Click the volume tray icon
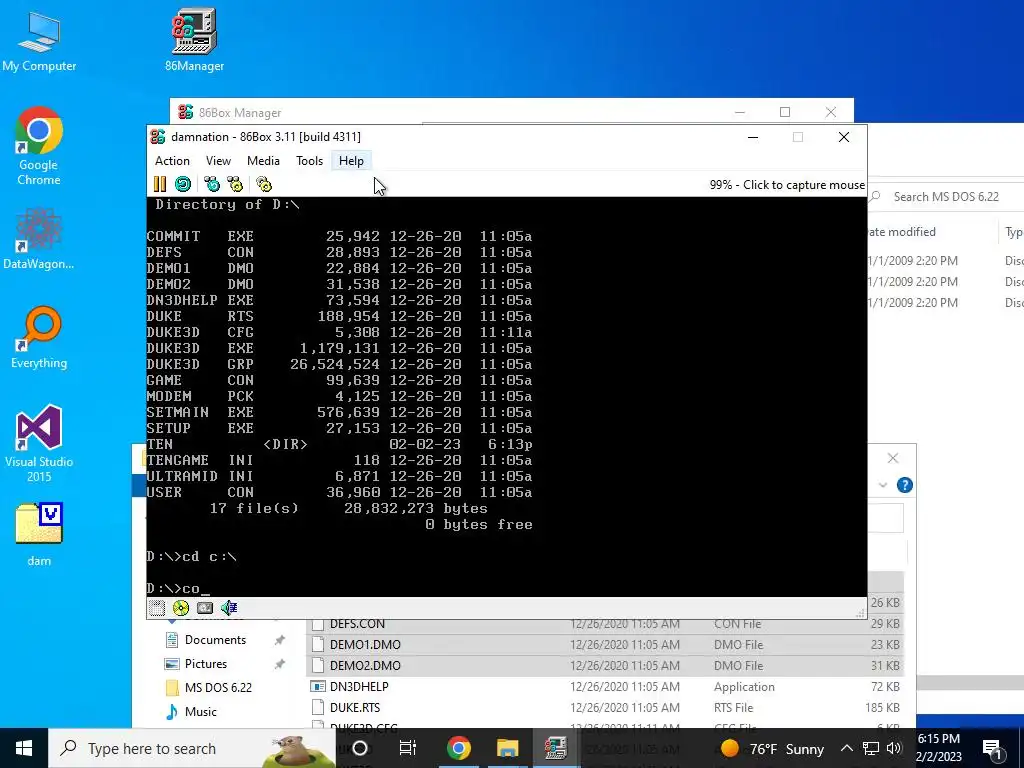 pos(894,748)
